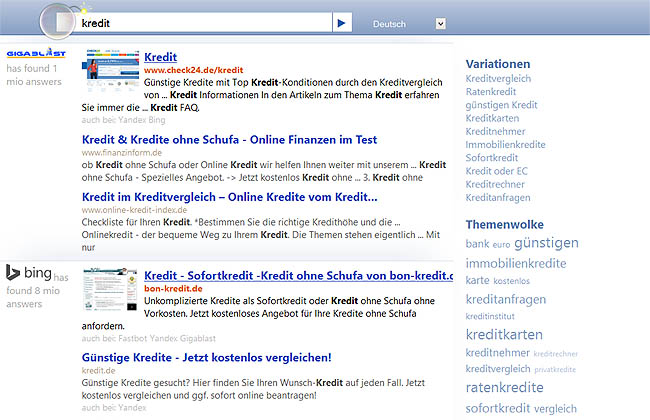Image resolution: width=650 pixels, height=420 pixels.
Task: Click 'auch bei: Yandex' under kredit.de result
Action: (x=114, y=408)
